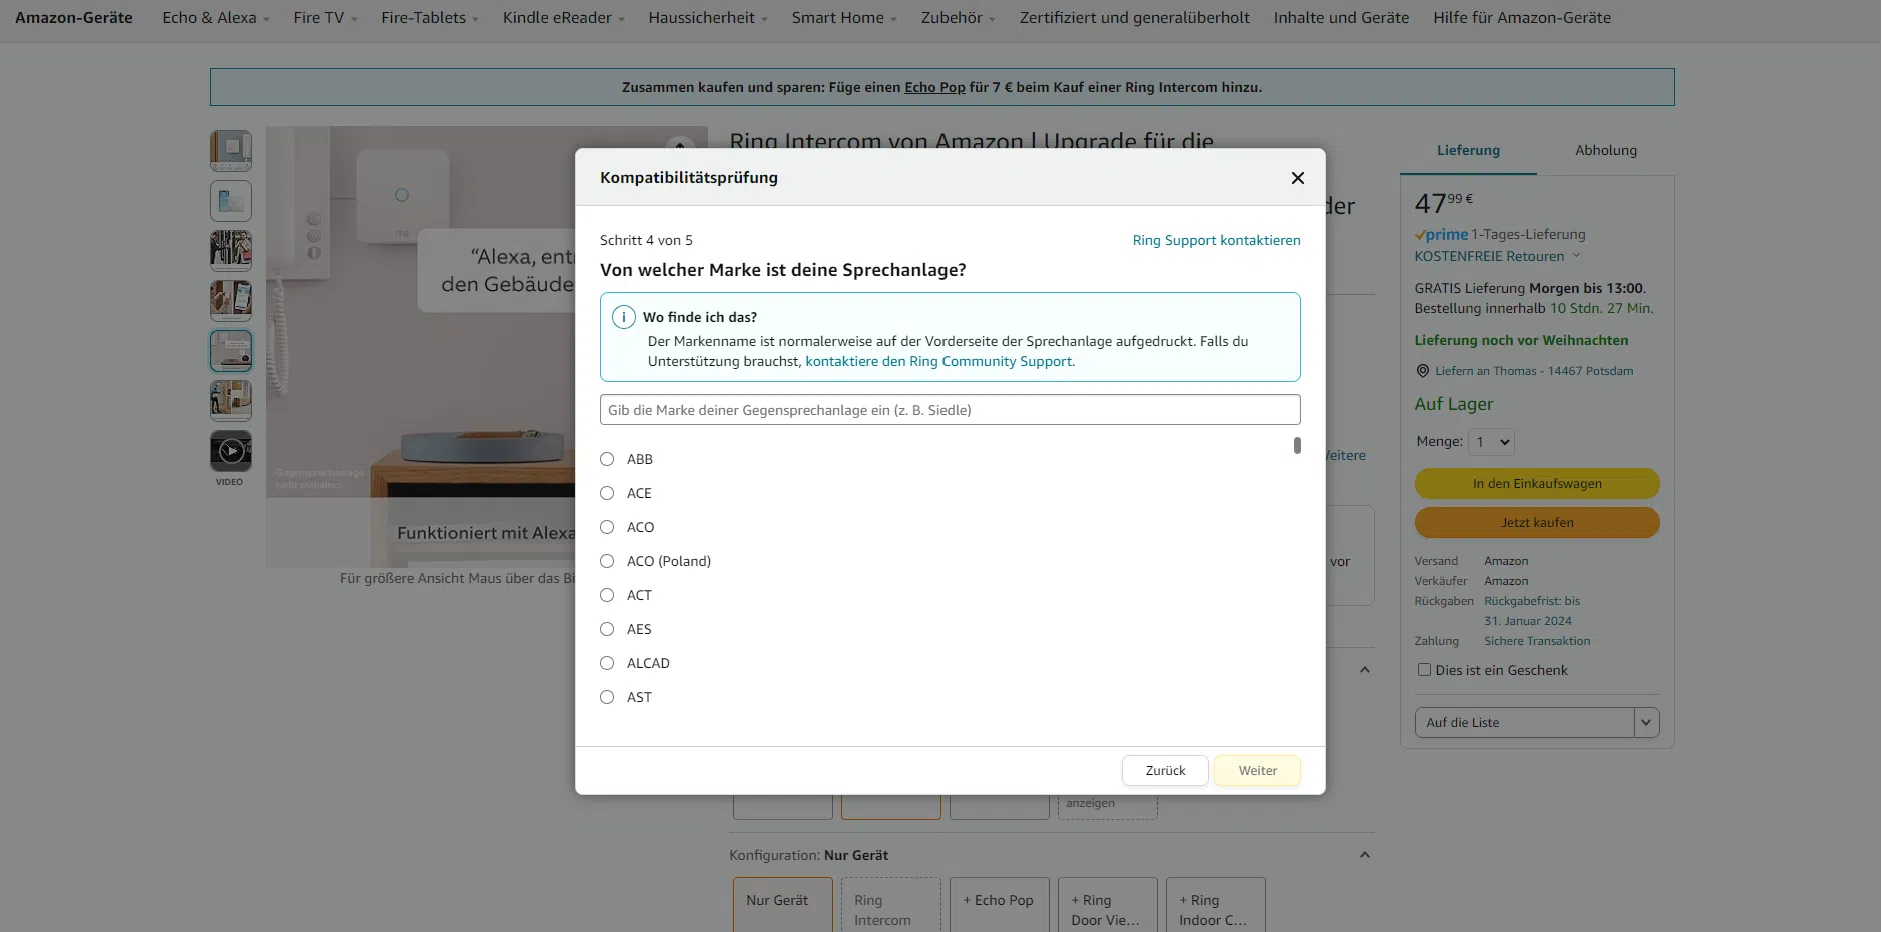Screen dimensions: 1882x932
Task: Select the second product image thumbnail
Action: coord(231,201)
